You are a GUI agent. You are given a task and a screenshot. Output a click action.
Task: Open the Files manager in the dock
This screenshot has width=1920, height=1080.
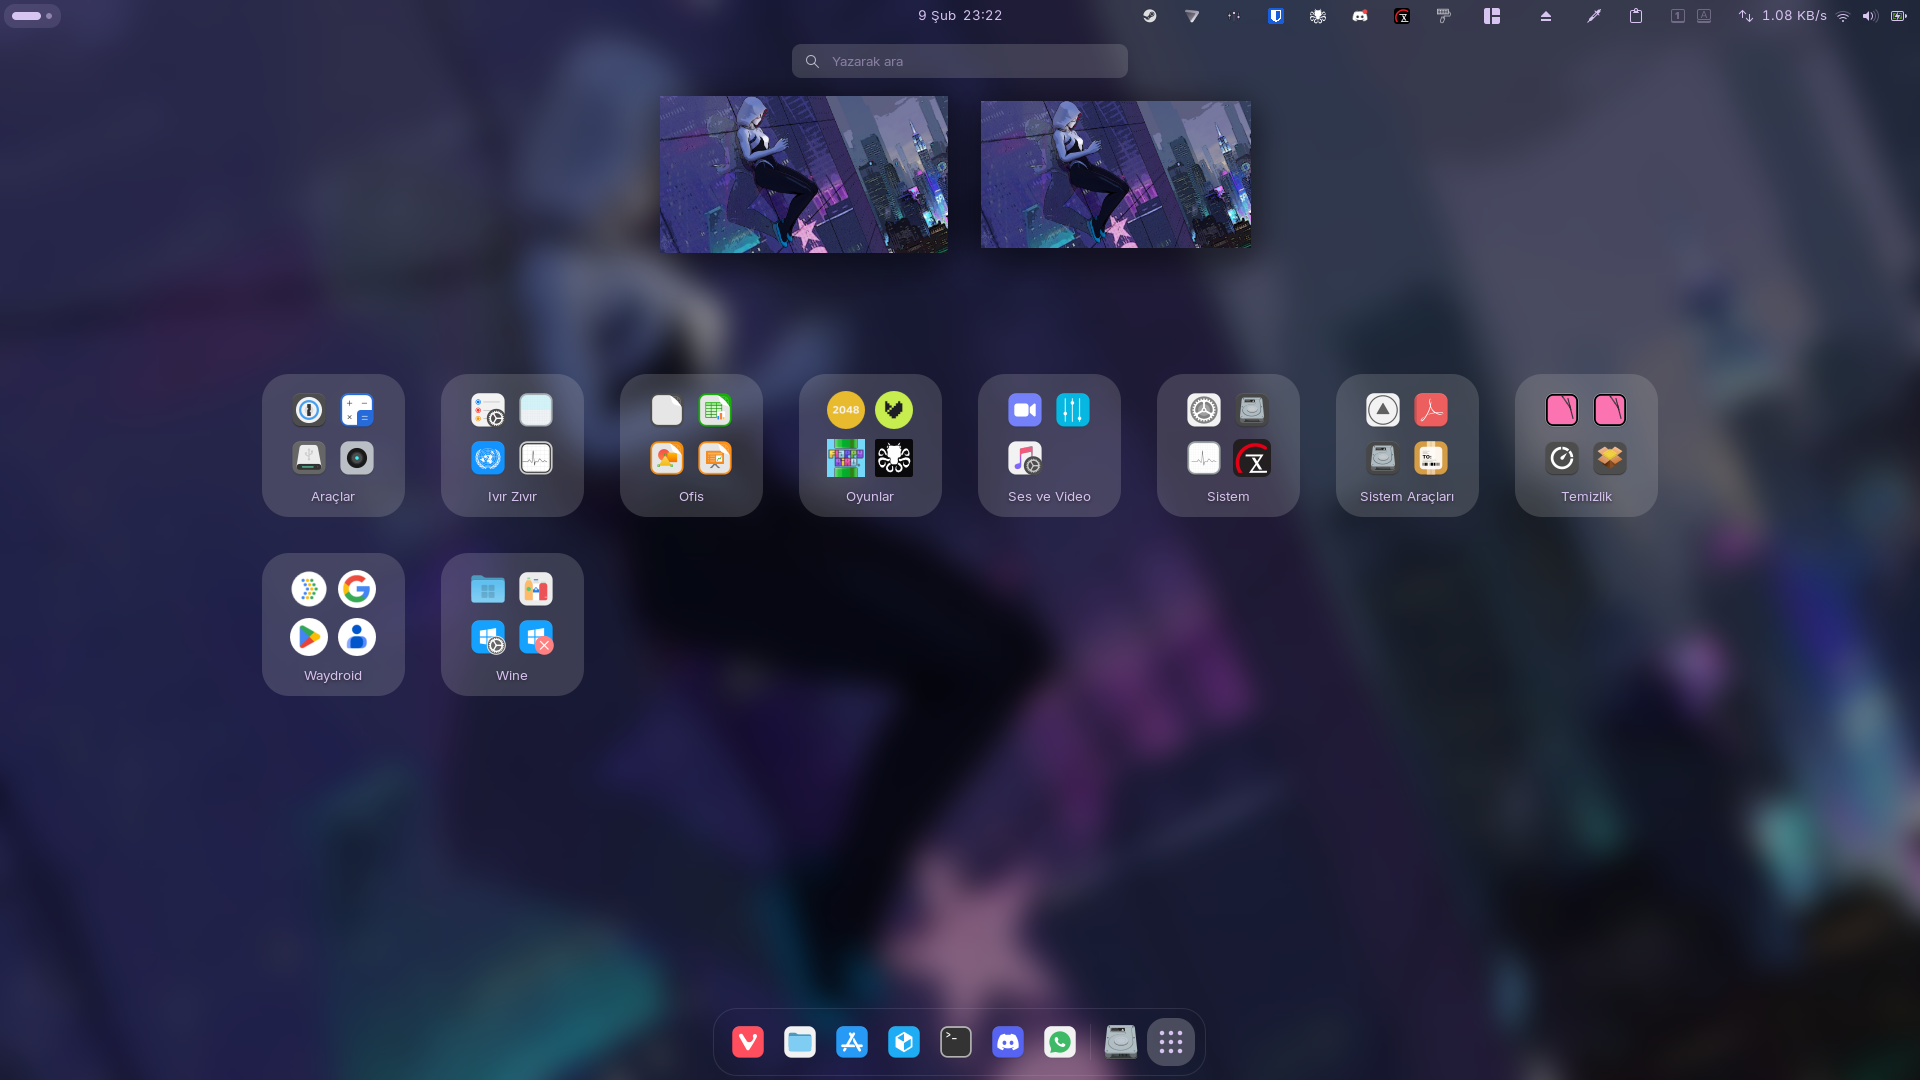(800, 1042)
